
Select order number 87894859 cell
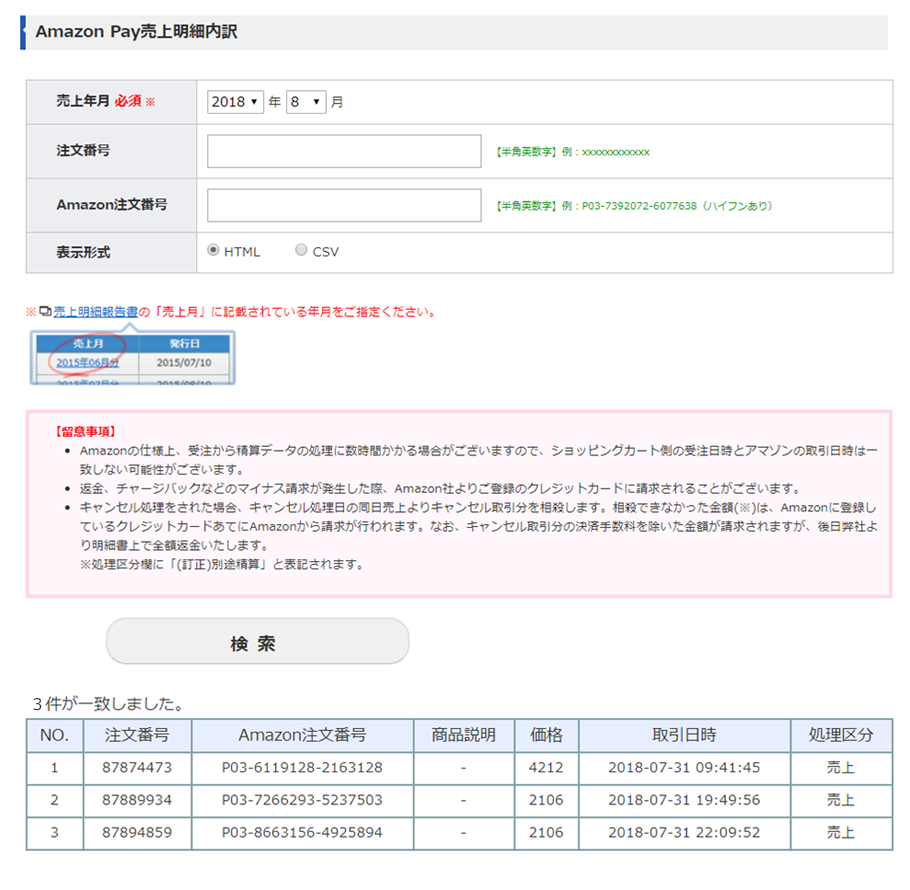pos(137,833)
